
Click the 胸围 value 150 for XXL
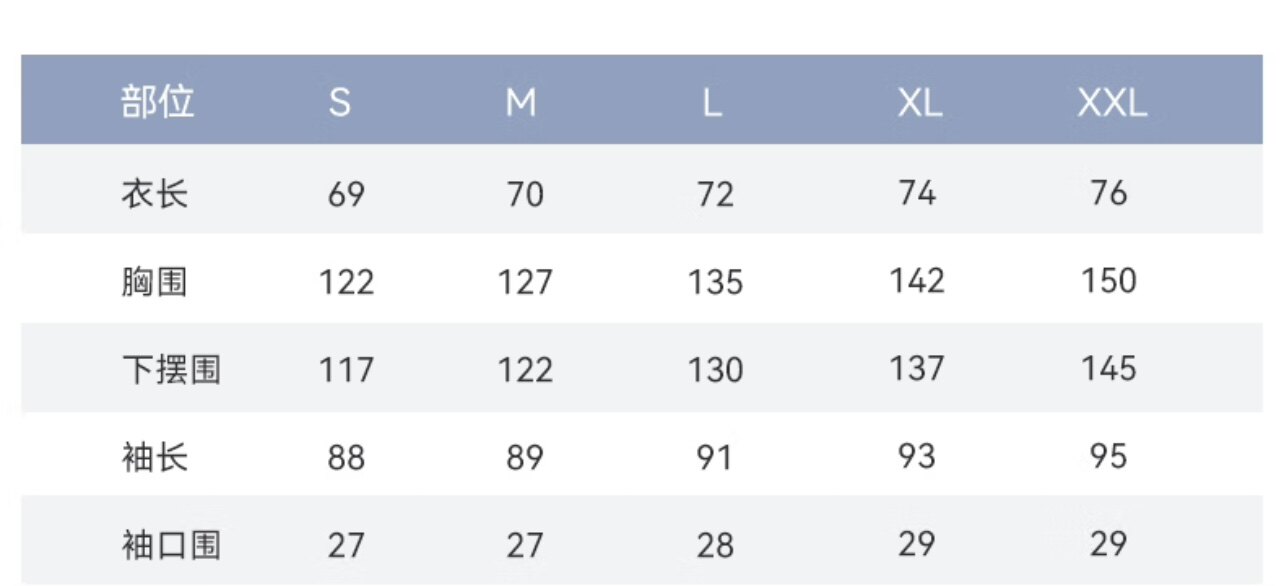[x=1109, y=281]
